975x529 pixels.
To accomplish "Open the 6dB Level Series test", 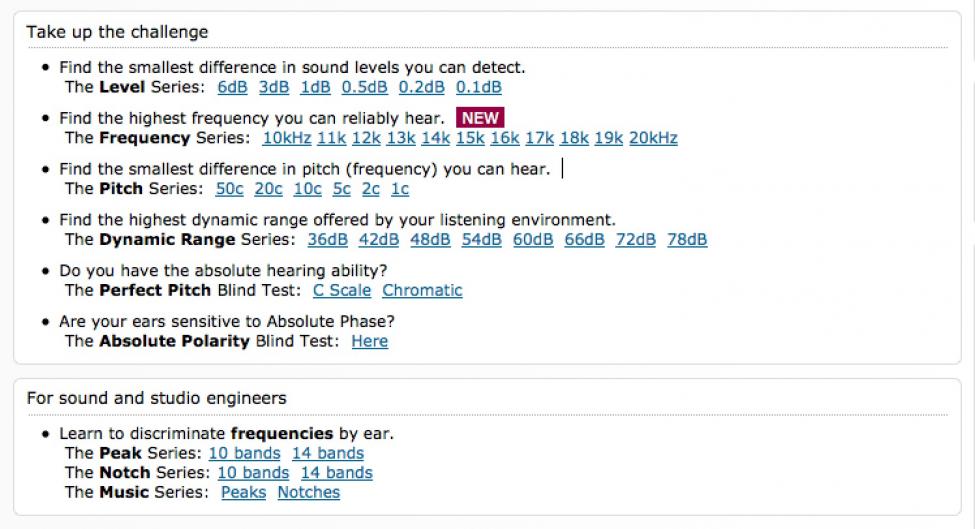I will click(232, 87).
